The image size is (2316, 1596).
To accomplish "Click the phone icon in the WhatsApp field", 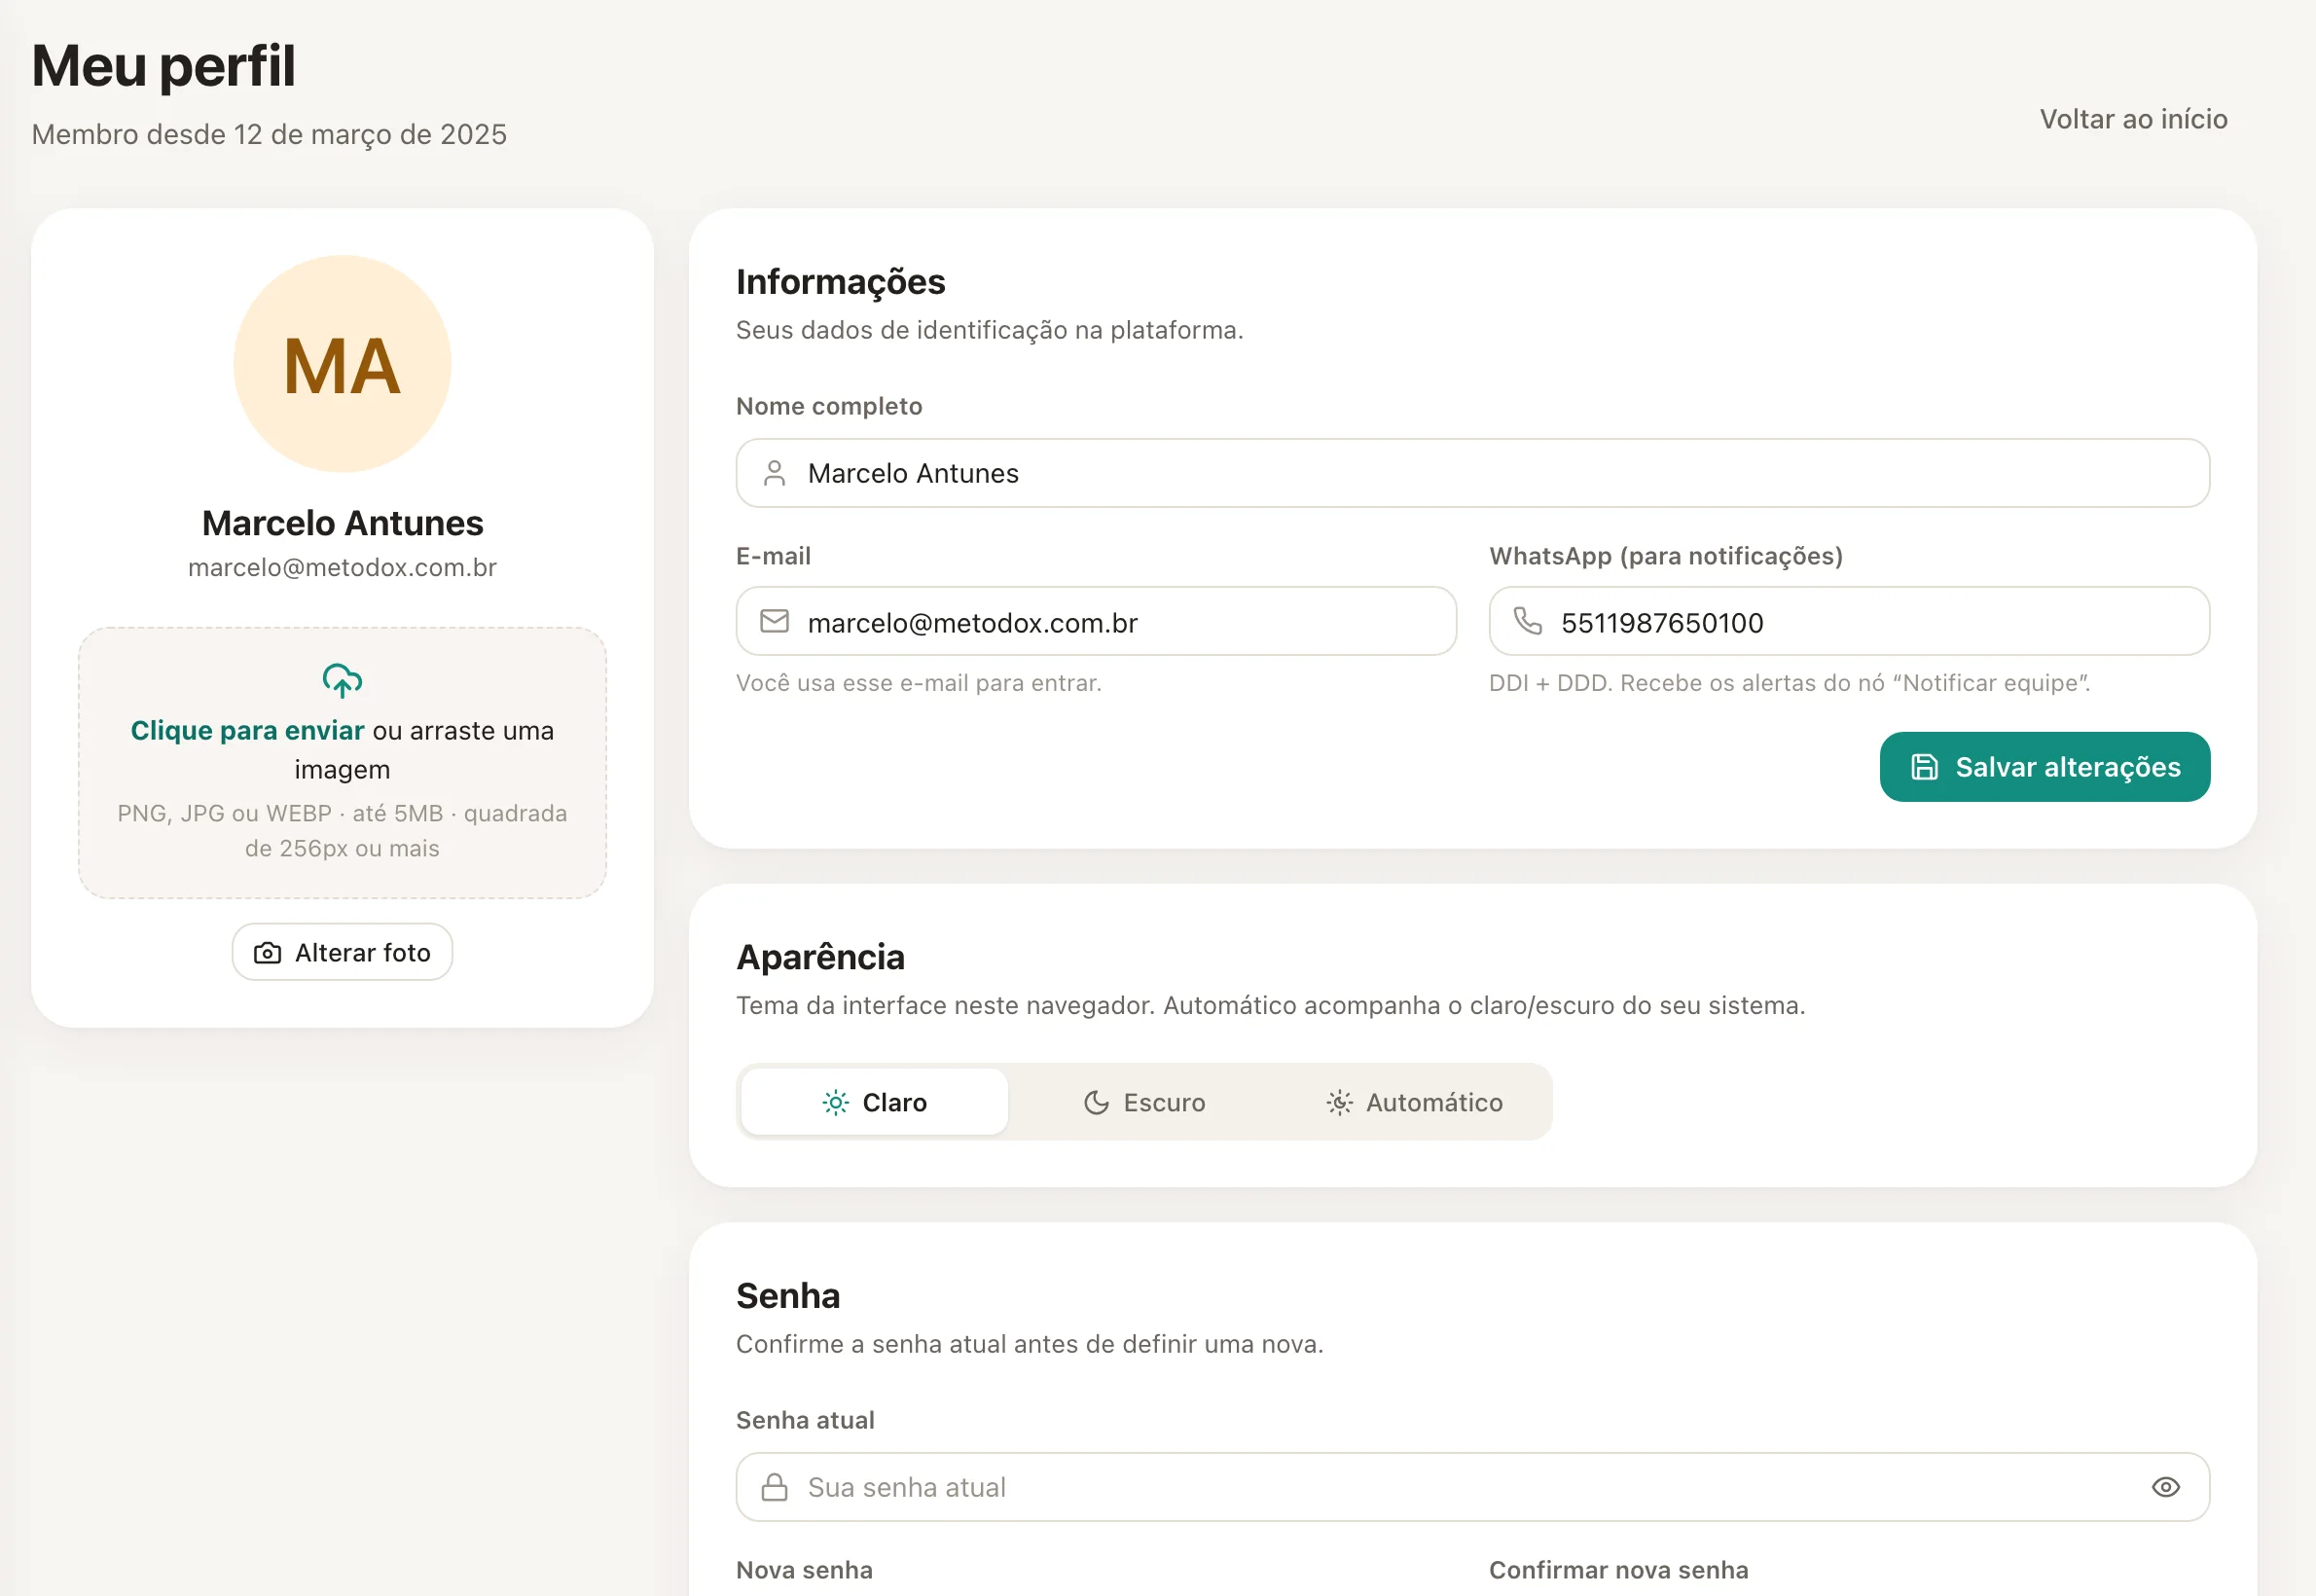I will click(1527, 621).
